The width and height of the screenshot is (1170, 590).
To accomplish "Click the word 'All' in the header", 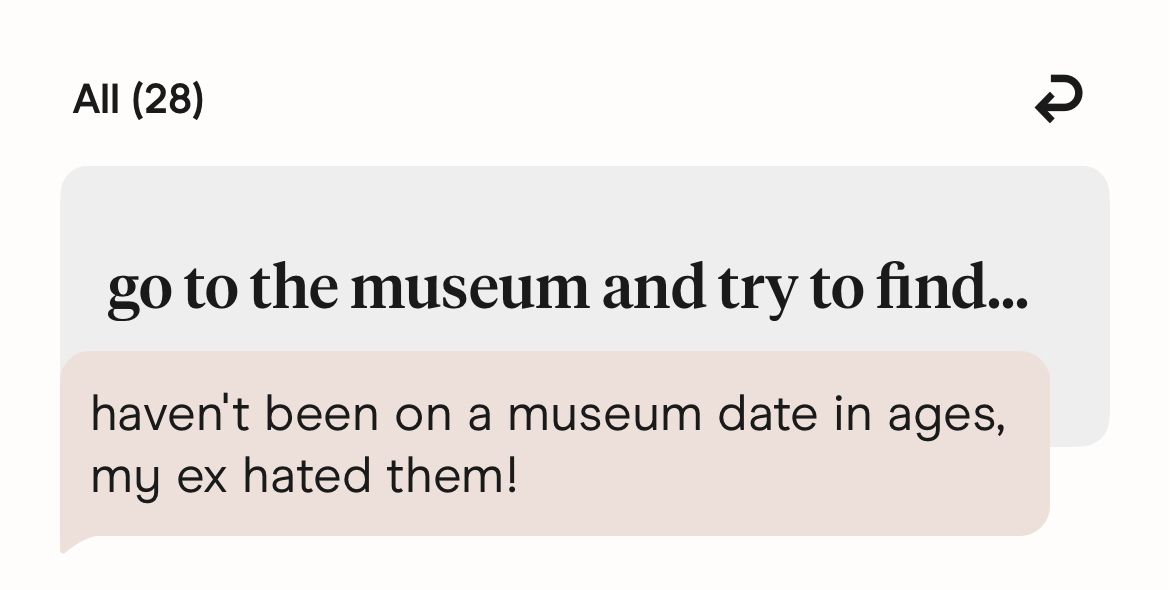I will [x=96, y=100].
